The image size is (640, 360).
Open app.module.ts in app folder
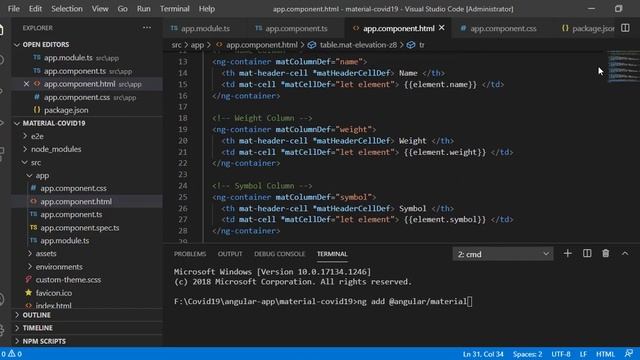(x=87, y=240)
